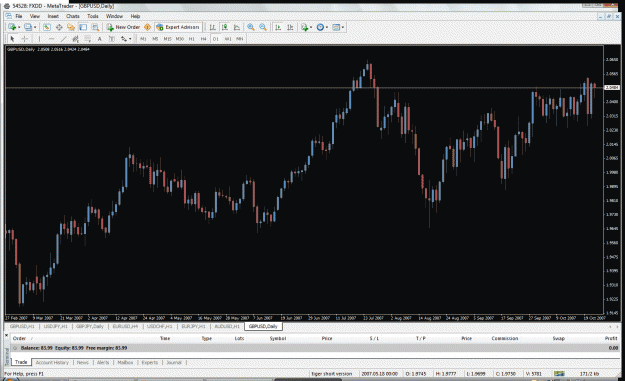This screenshot has height=381, width=625.
Task: Expand the Arrows tool dropdown arrow
Action: pyautogui.click(x=130, y=39)
